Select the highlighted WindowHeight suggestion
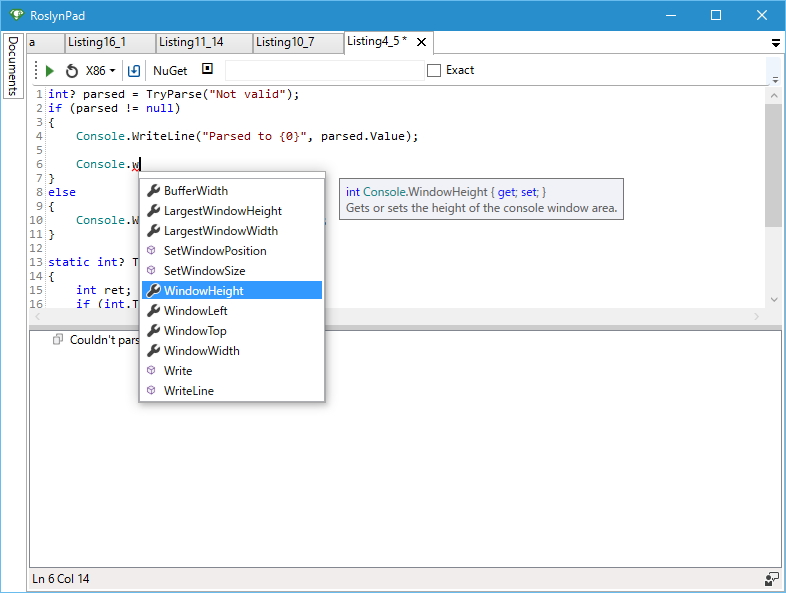Viewport: 786px width, 593px height. pos(232,290)
